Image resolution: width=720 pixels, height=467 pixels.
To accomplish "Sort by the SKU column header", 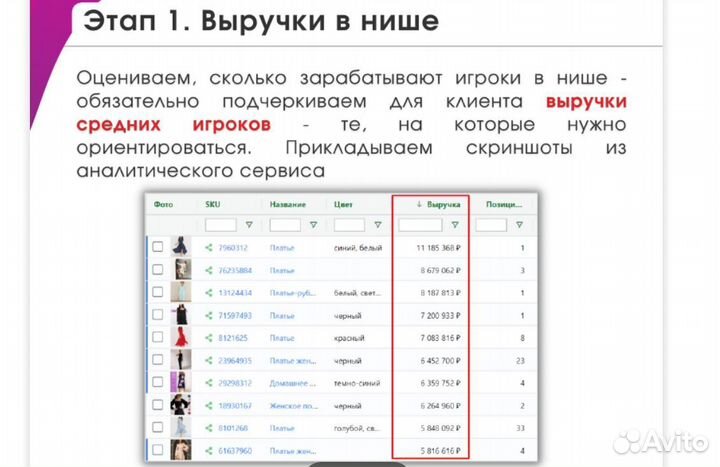I will 213,204.
